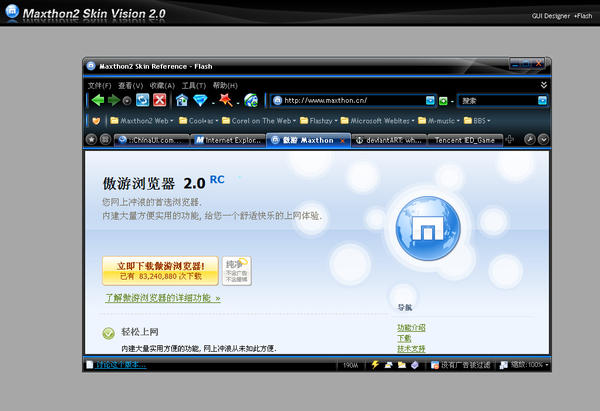Click the zoom page icon in status bar
Image resolution: width=600 pixels, height=411 pixels.
pos(504,365)
